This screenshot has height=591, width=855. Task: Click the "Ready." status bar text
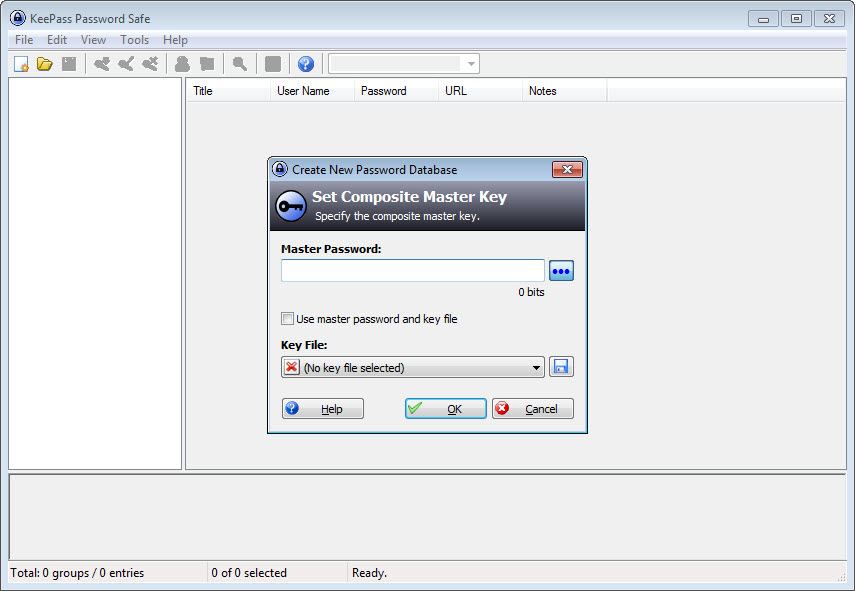(x=369, y=573)
